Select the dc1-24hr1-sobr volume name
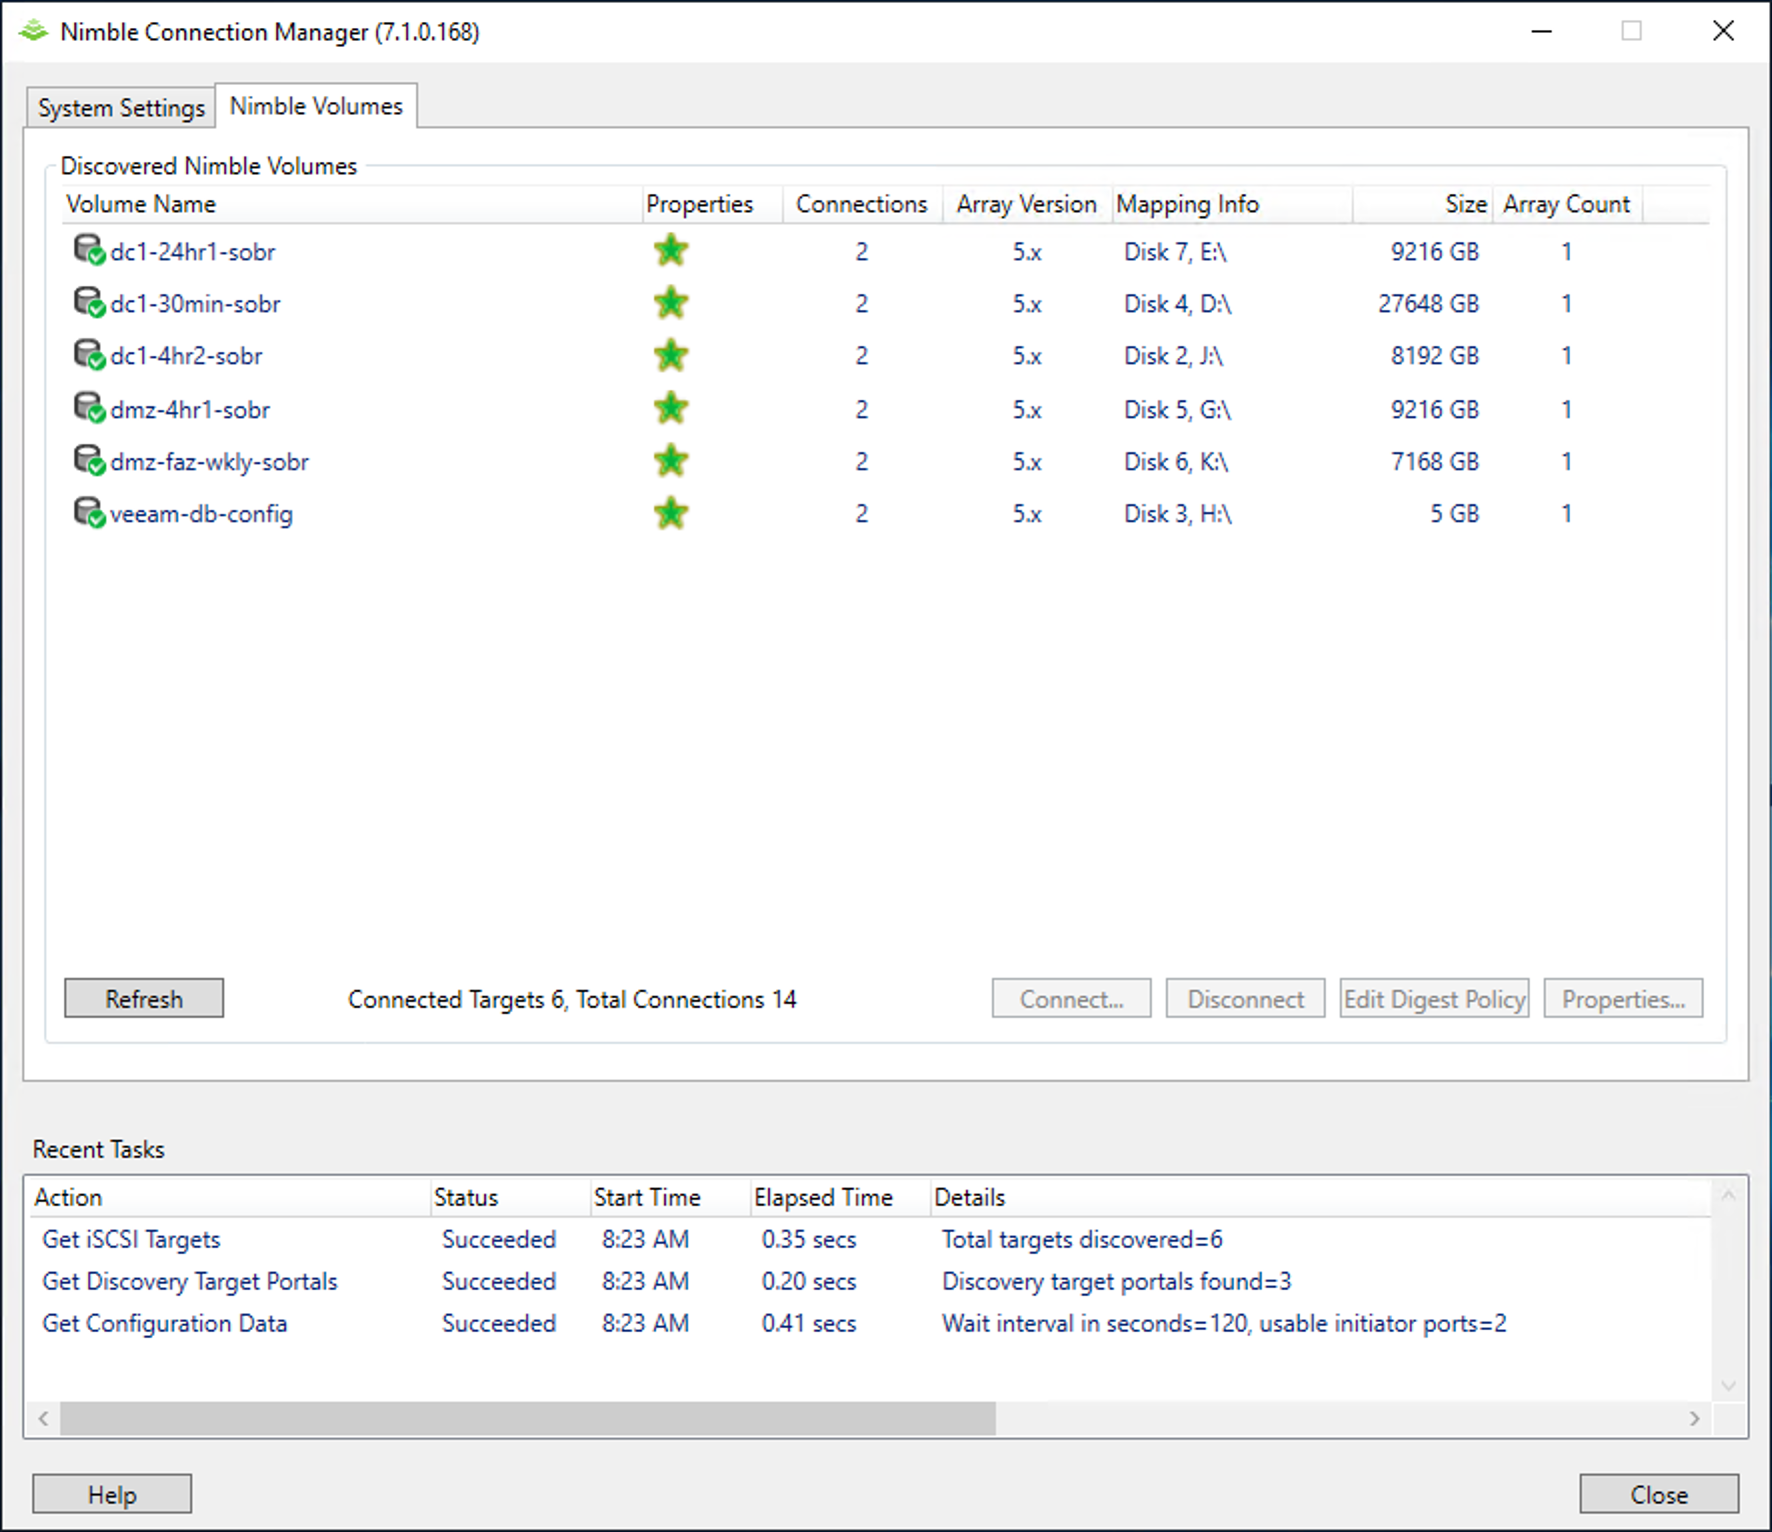The height and width of the screenshot is (1532, 1772). coord(192,252)
